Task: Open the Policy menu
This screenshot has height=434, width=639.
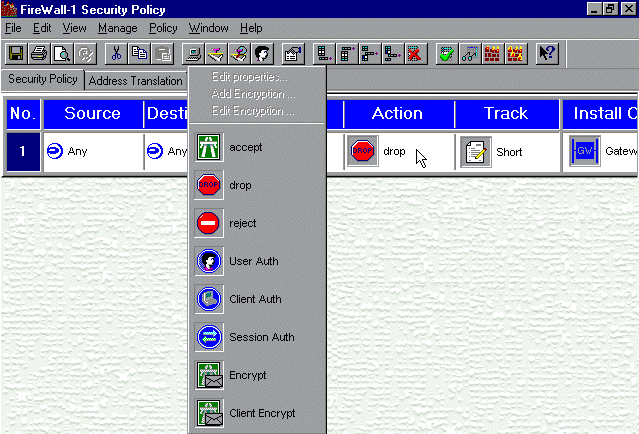Action: pos(163,28)
